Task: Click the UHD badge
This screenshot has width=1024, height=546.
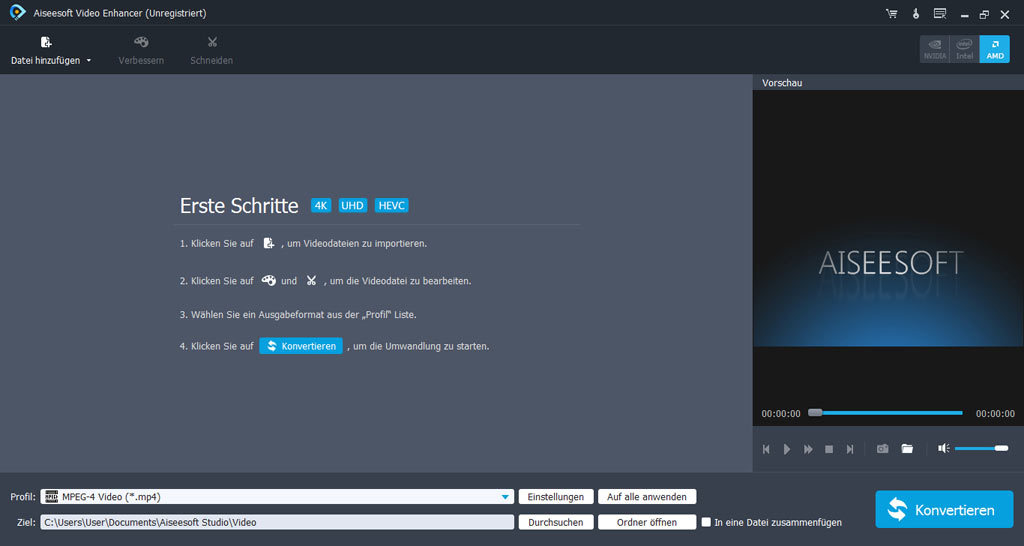Action: pyautogui.click(x=353, y=206)
